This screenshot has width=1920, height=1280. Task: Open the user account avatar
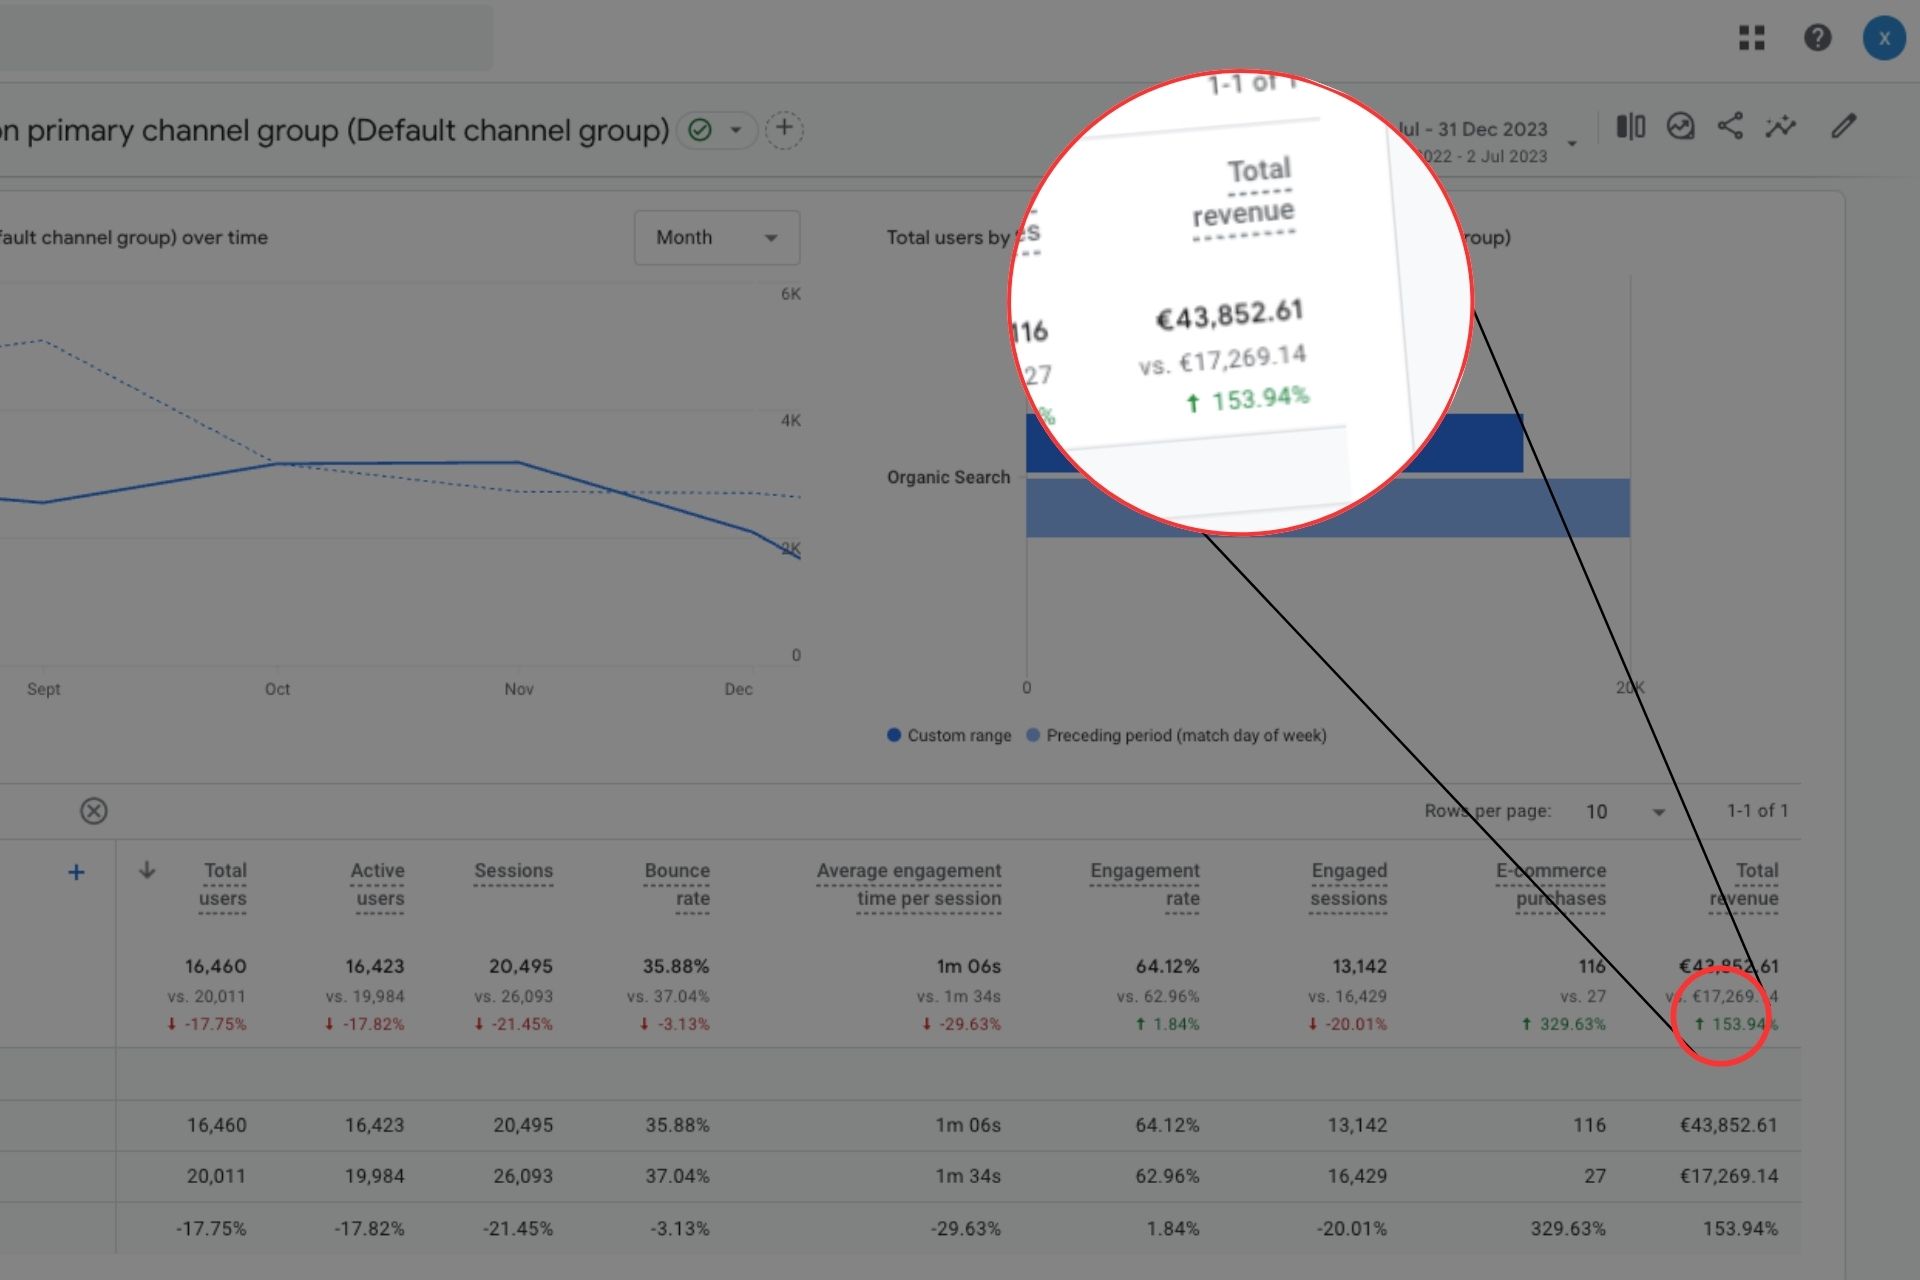point(1883,38)
